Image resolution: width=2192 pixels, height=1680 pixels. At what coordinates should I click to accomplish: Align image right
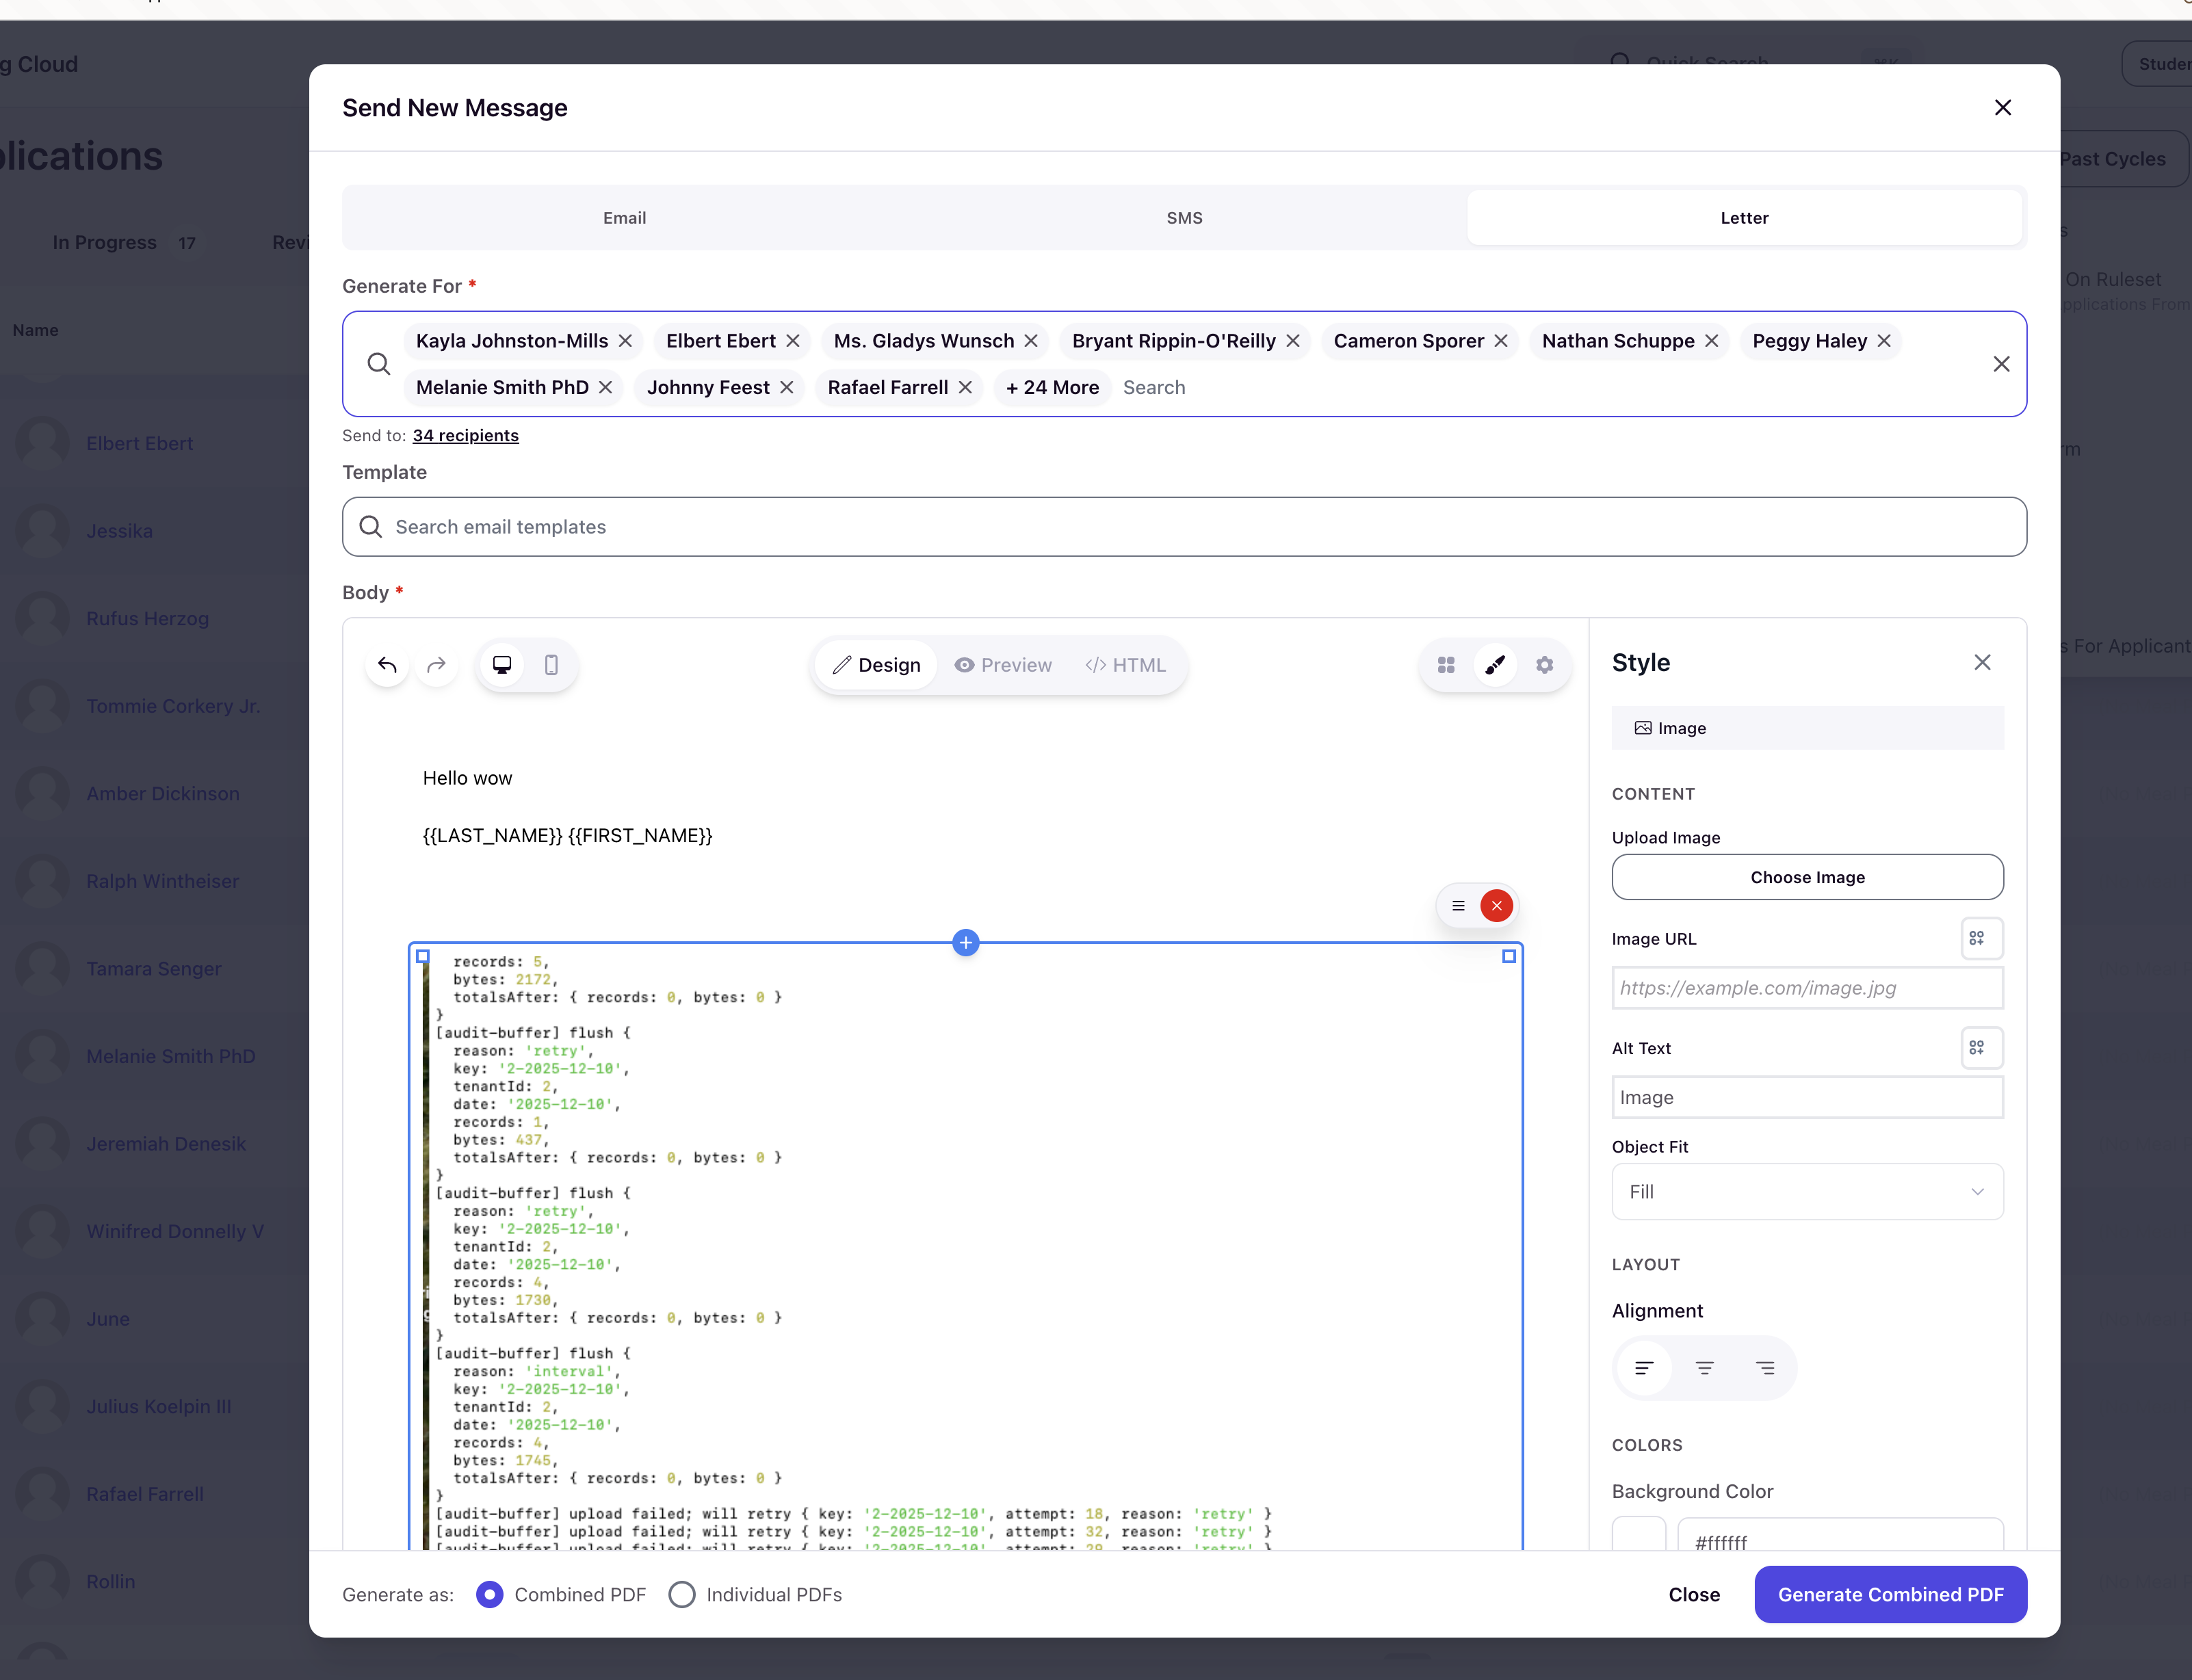1766,1367
